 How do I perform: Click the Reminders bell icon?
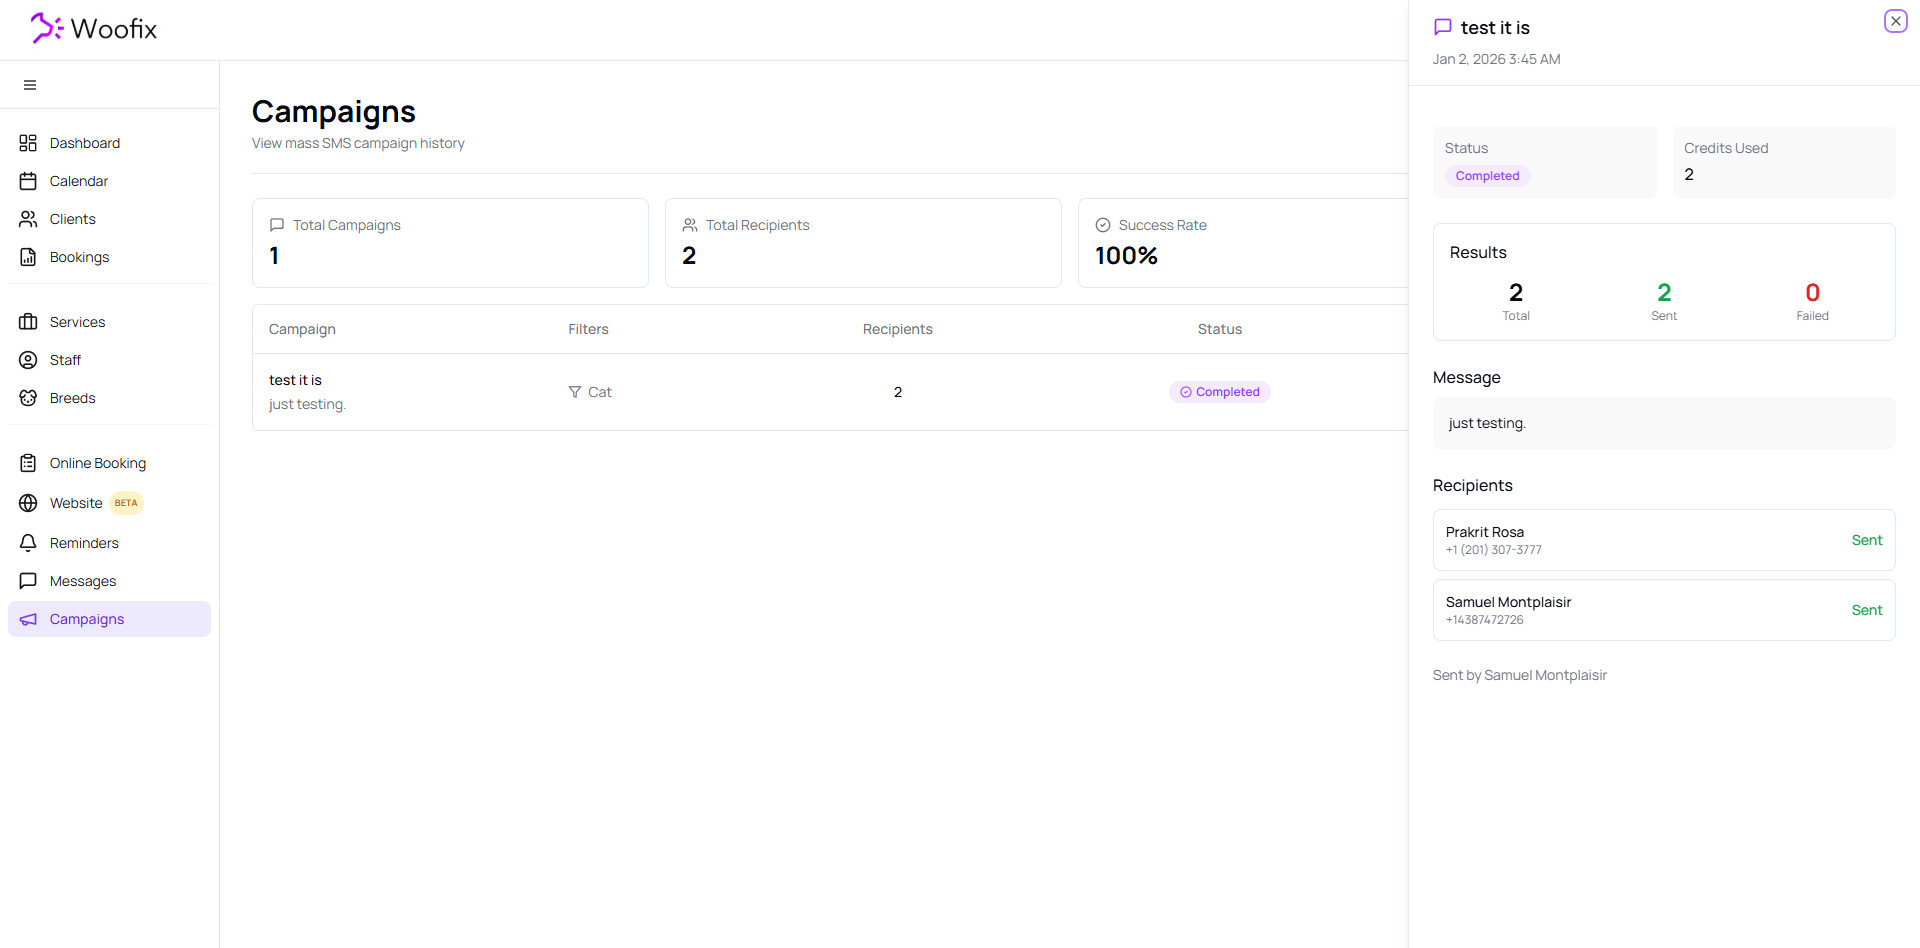tap(28, 543)
